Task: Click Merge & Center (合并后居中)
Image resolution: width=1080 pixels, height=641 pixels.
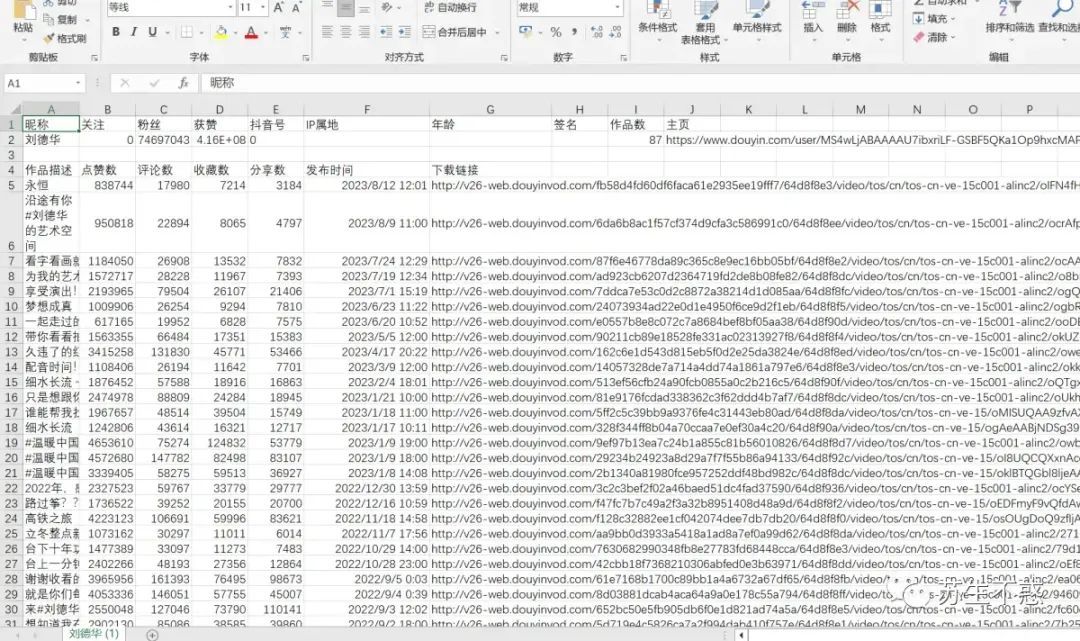Action: (x=455, y=32)
